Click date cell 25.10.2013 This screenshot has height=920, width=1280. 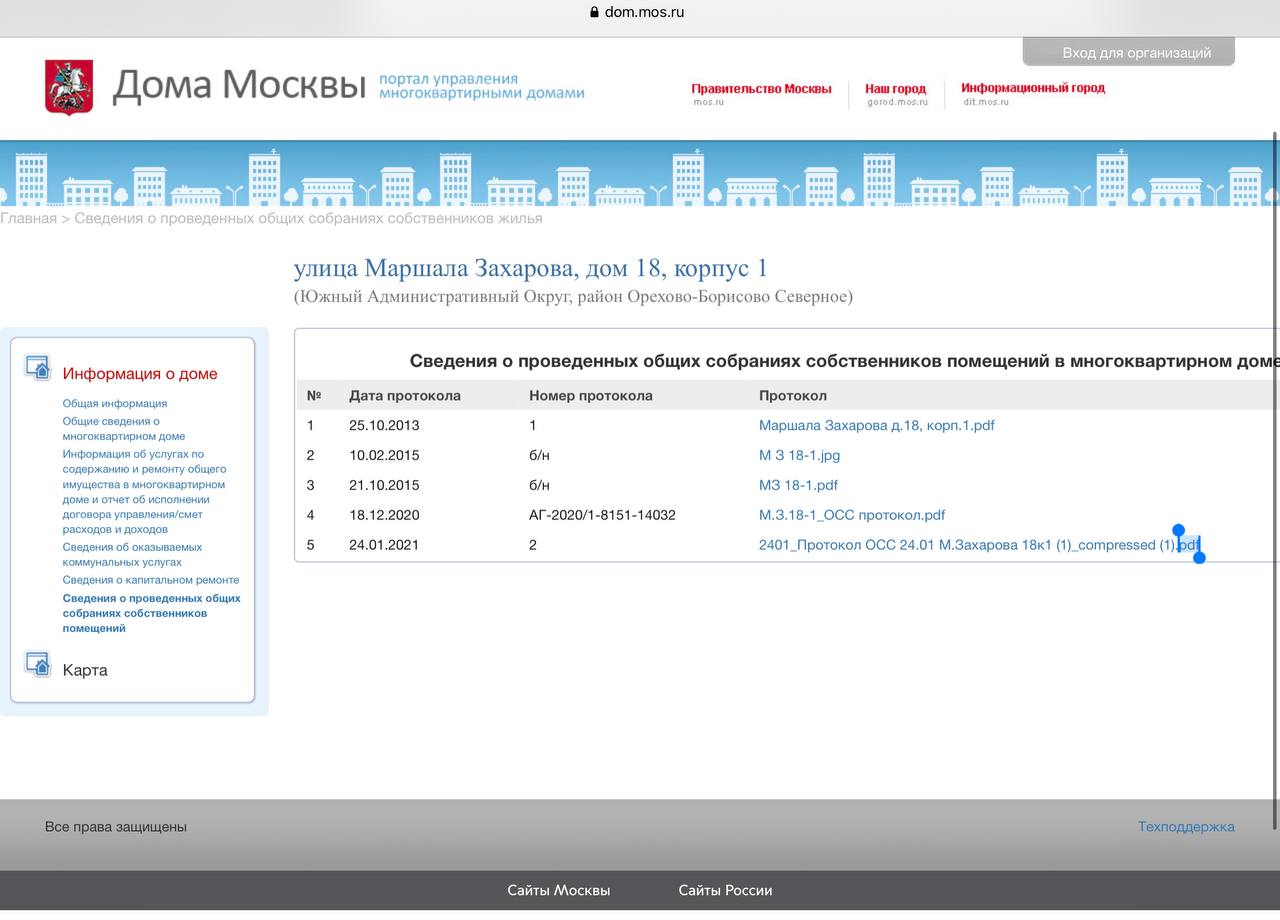point(384,425)
